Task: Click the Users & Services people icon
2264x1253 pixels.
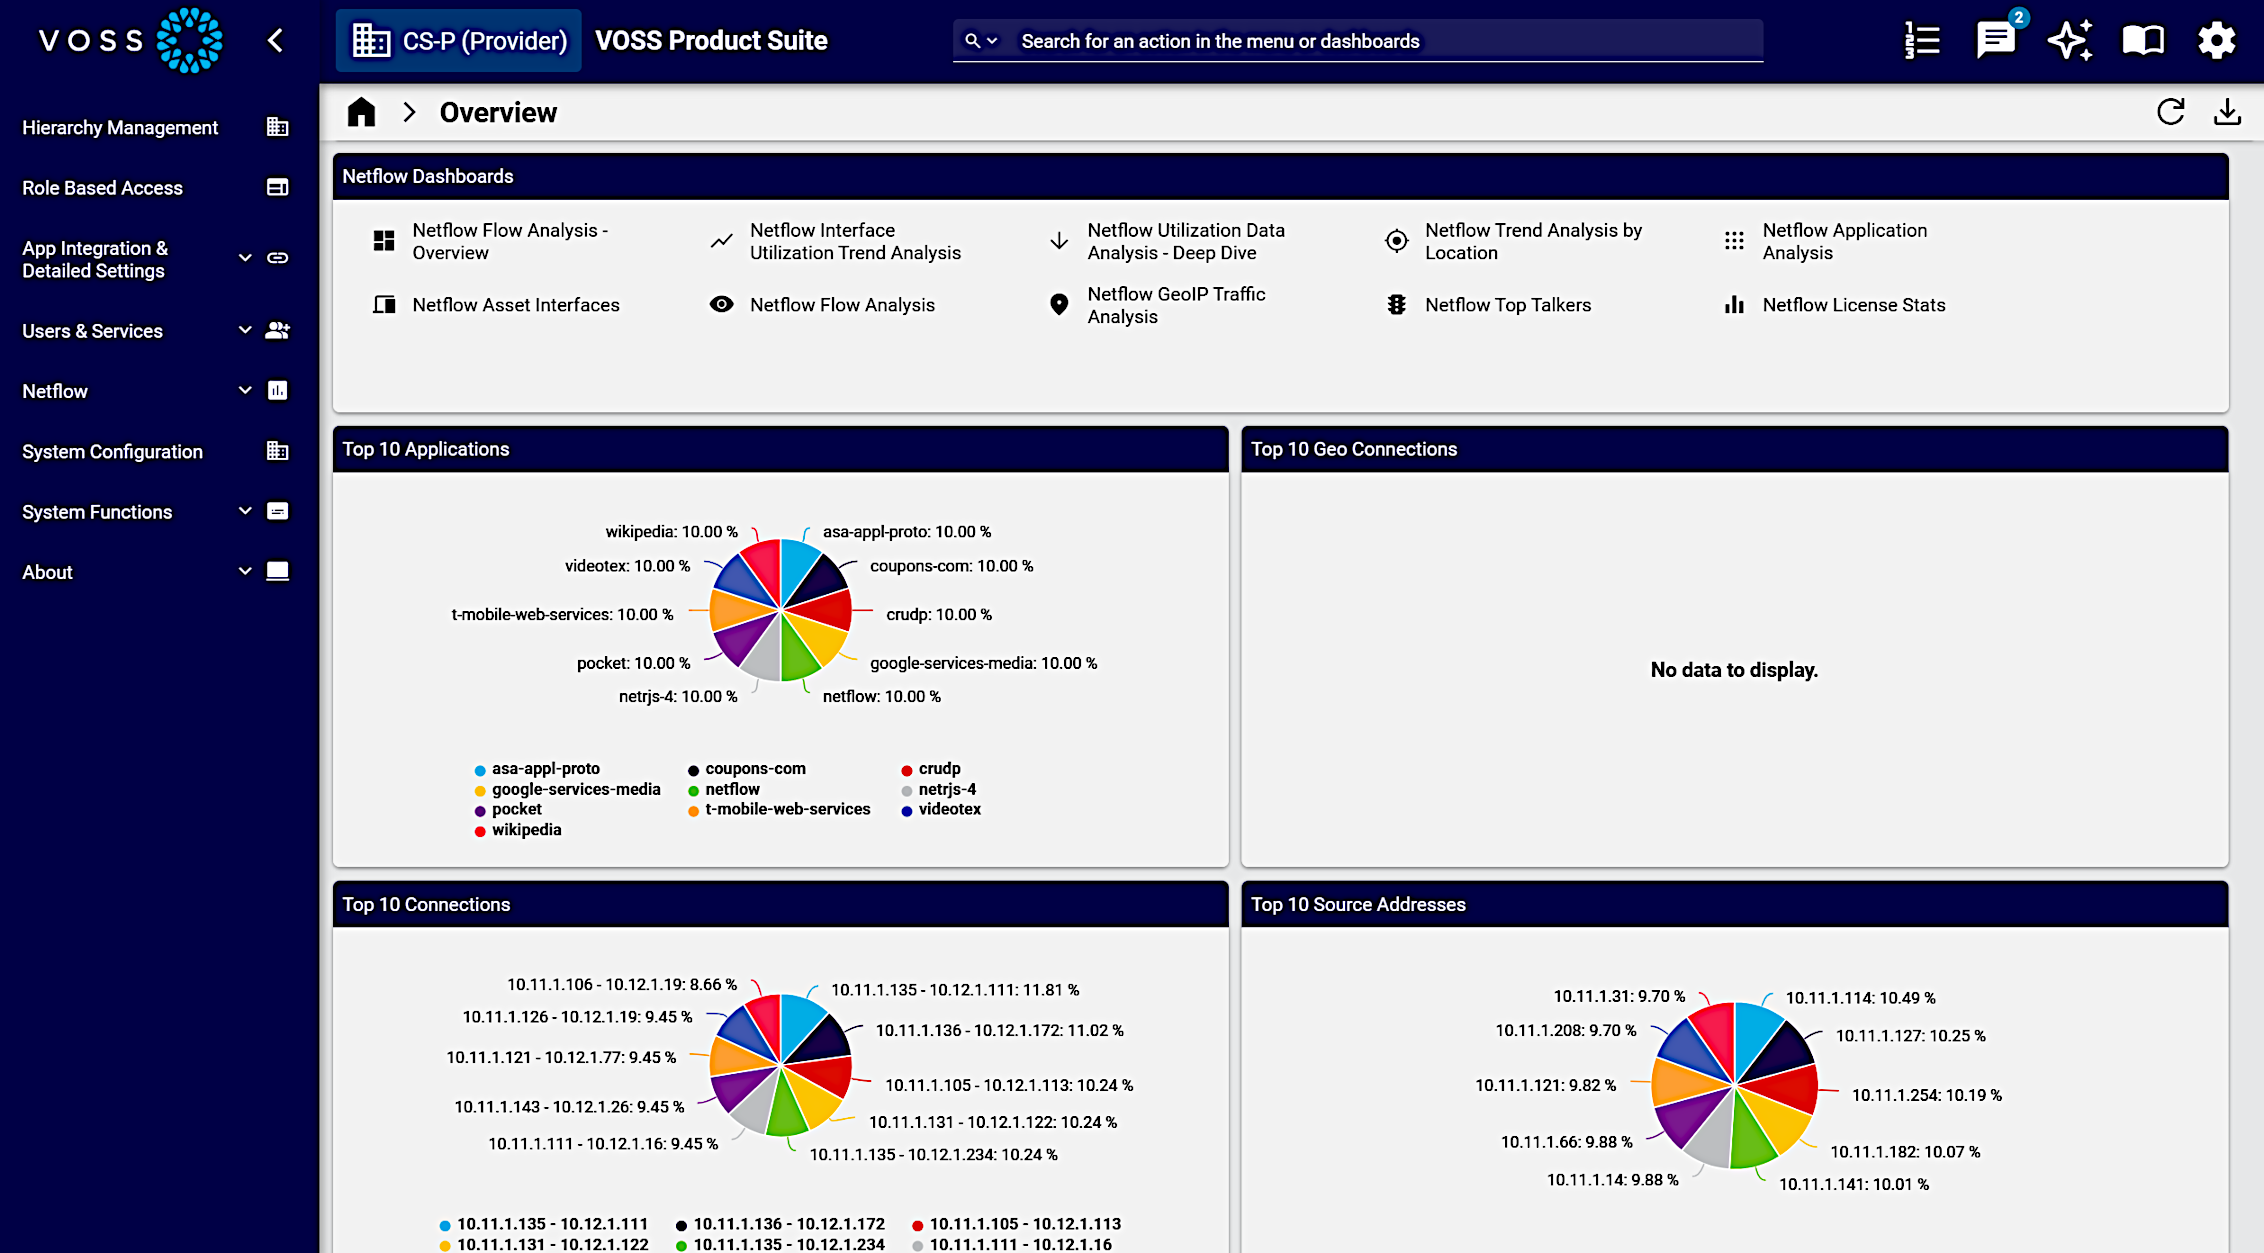Action: [x=278, y=330]
